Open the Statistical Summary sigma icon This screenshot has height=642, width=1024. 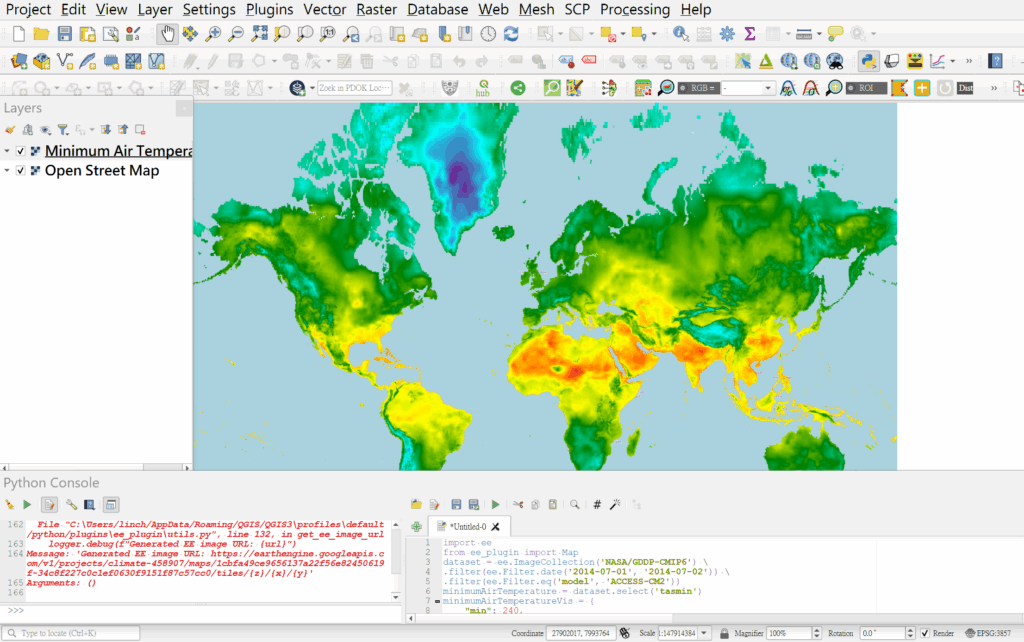tap(750, 34)
